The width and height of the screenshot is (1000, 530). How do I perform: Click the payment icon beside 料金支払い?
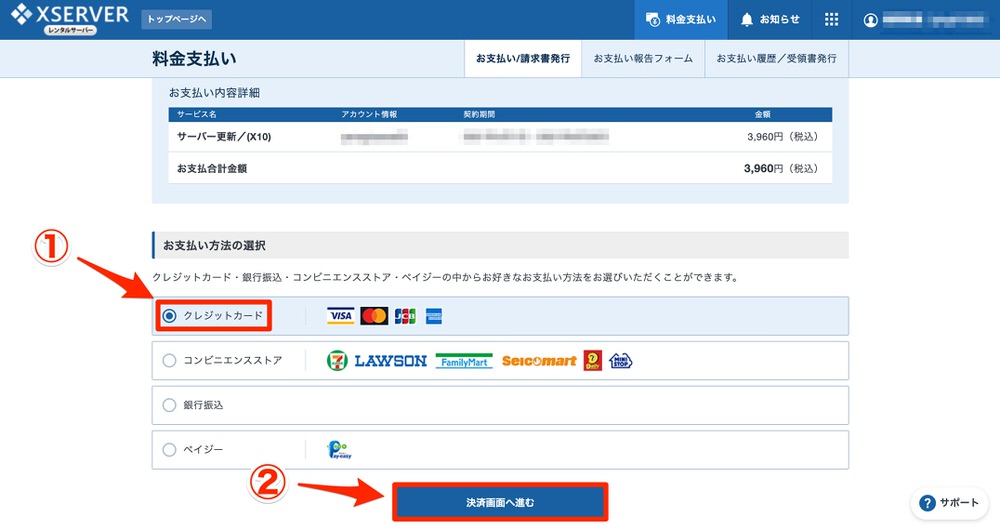pos(652,20)
